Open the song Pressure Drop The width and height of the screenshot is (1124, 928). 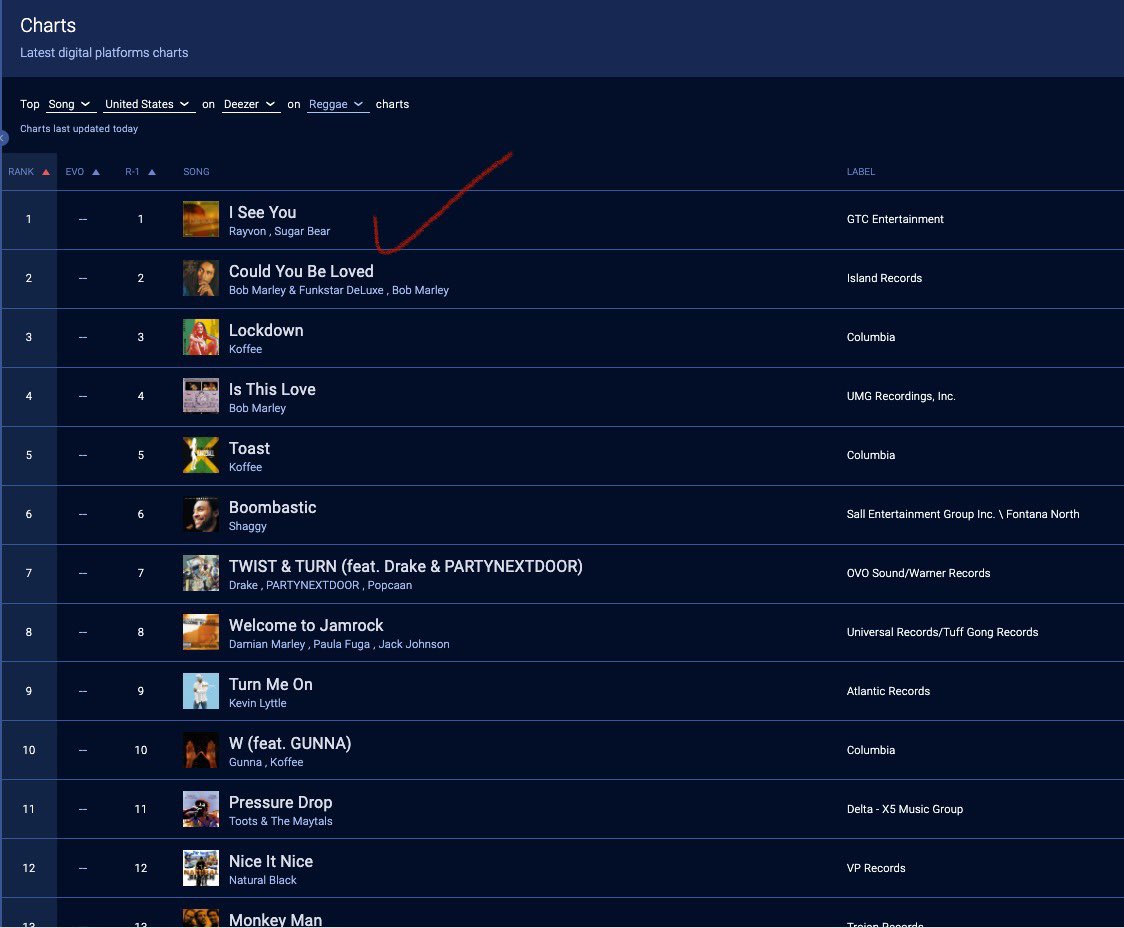tap(280, 803)
